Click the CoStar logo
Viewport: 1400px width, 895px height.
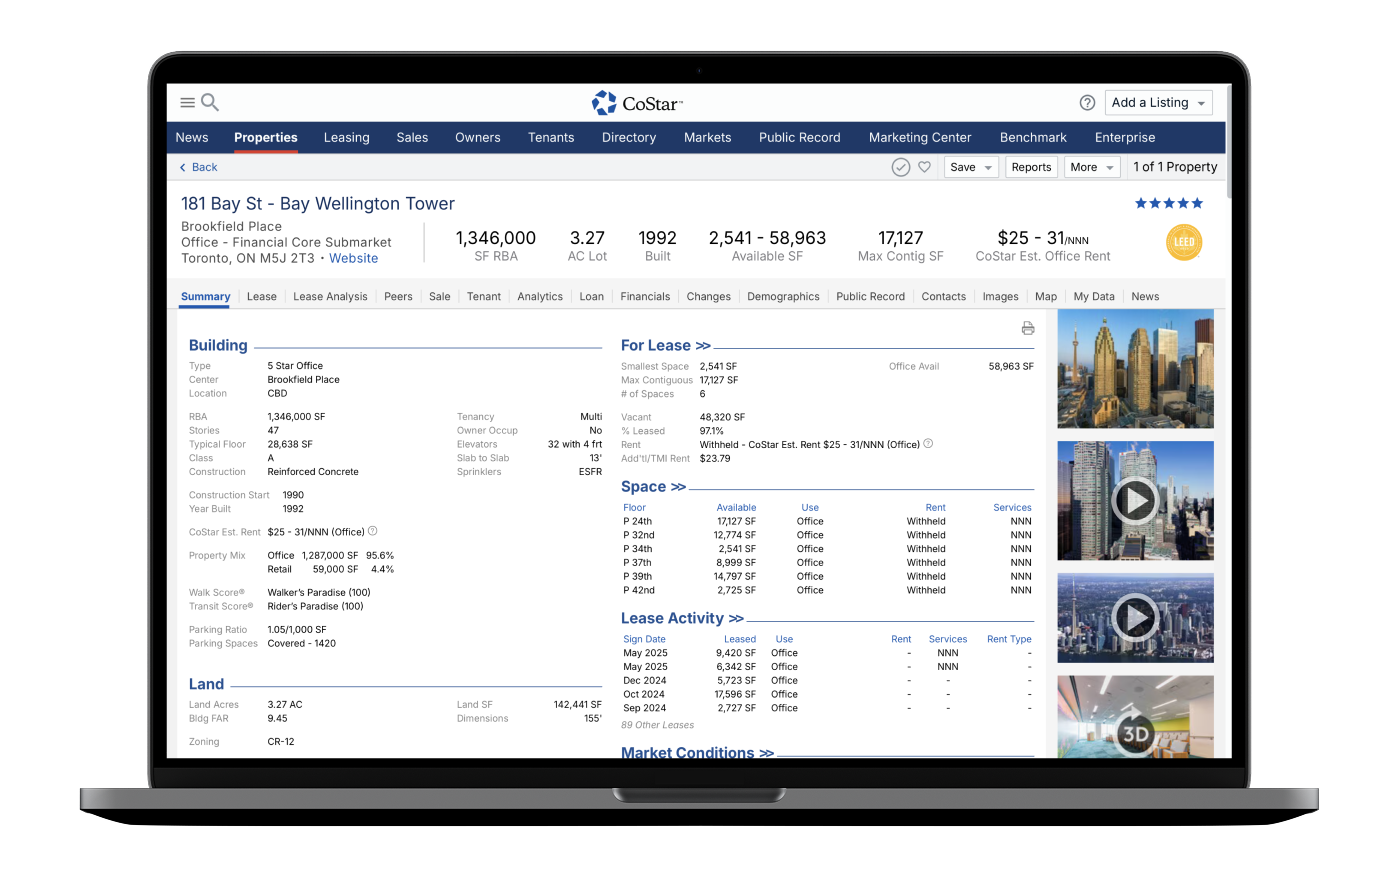coord(637,103)
